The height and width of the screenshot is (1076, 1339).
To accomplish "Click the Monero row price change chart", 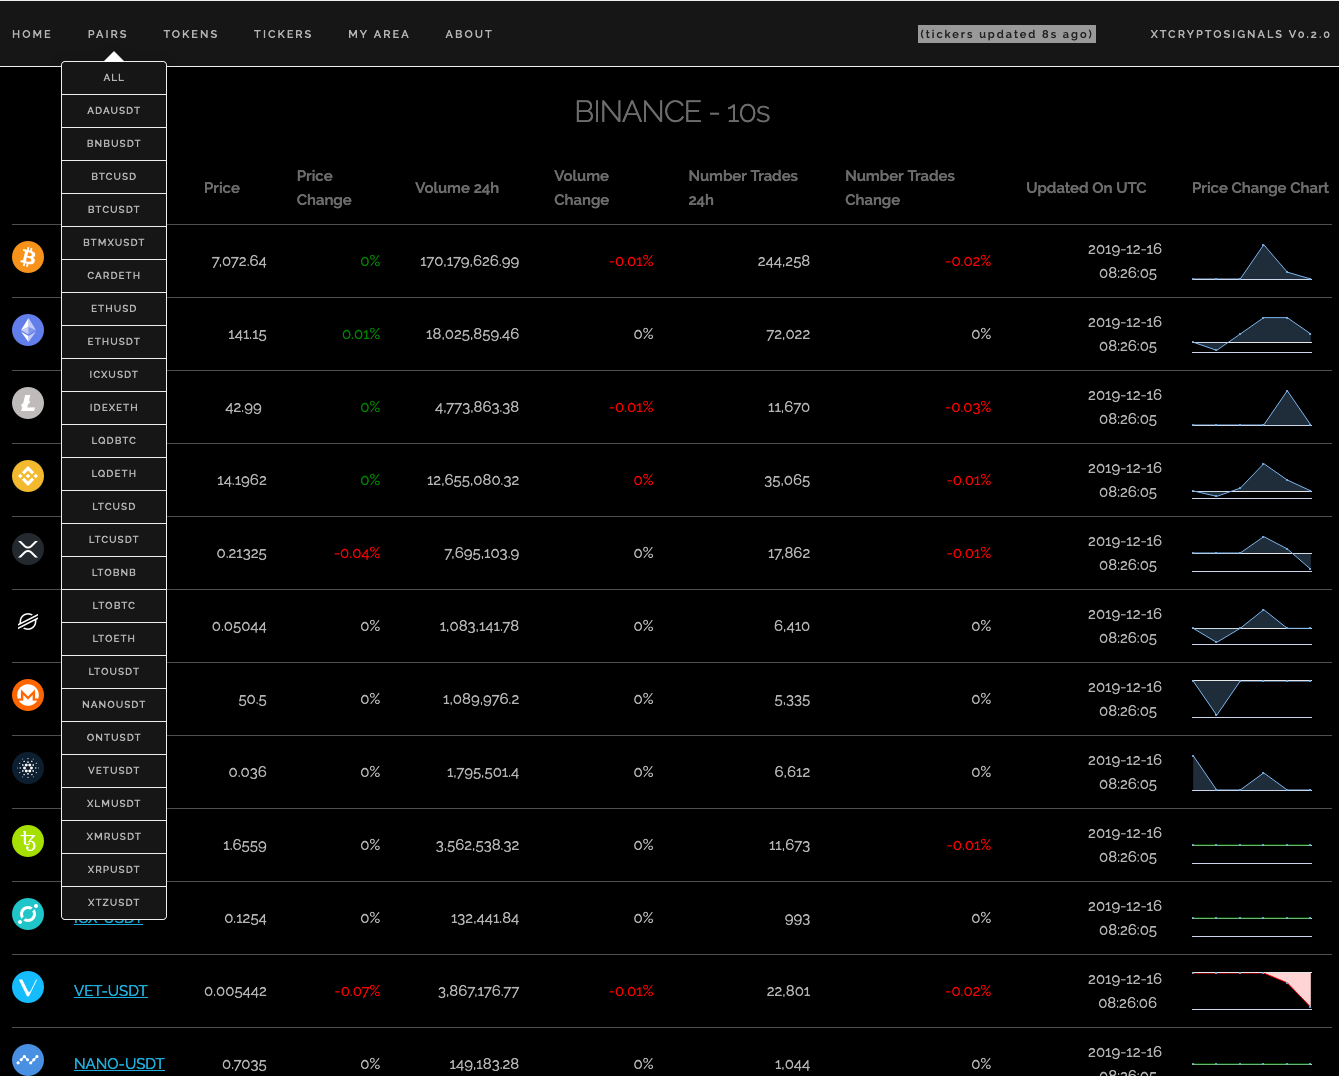I will click(1251, 698).
